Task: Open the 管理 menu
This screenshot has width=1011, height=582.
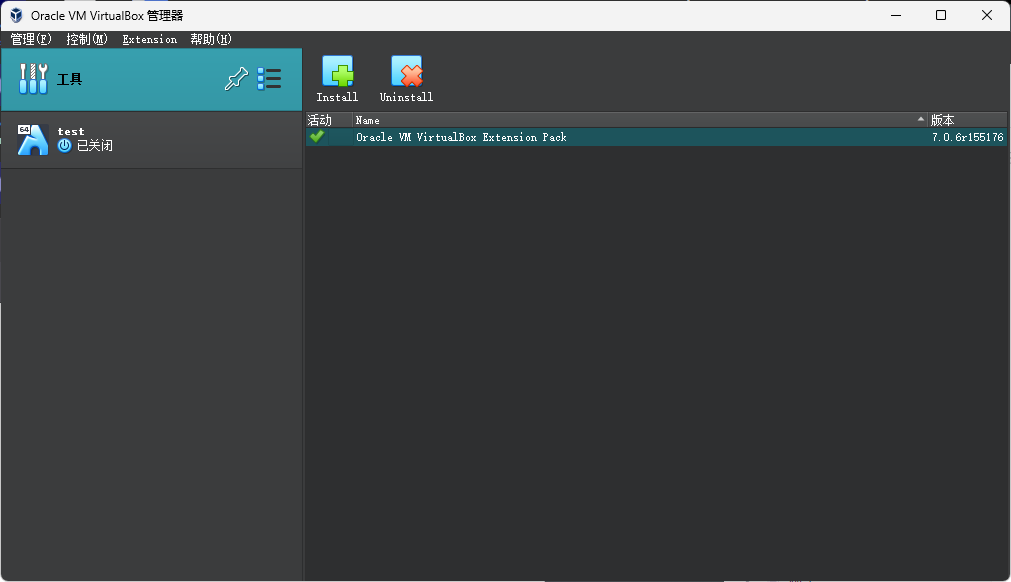Action: click(31, 39)
